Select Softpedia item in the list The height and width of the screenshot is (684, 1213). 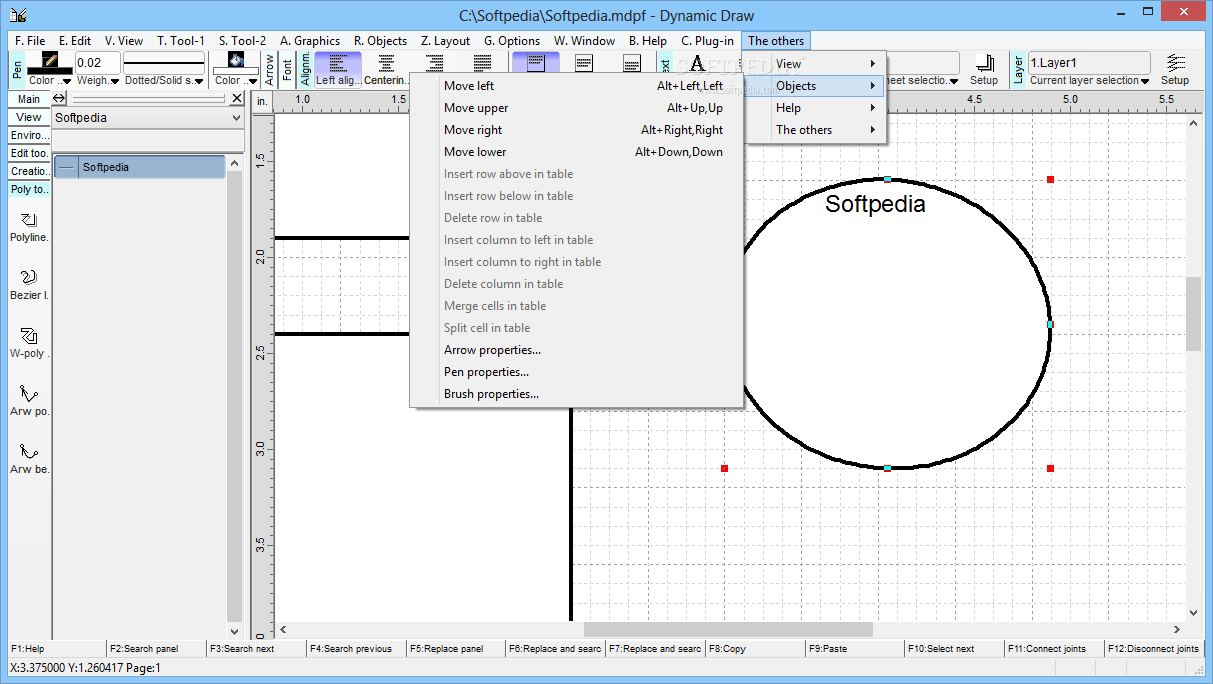(x=140, y=167)
